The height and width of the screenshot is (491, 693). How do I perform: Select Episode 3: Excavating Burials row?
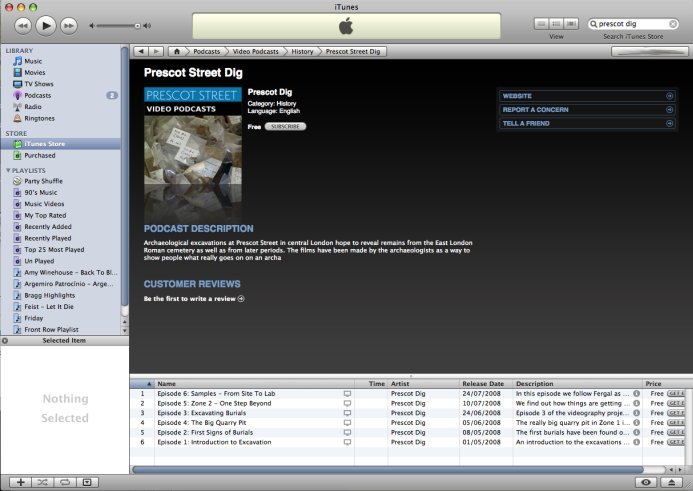[407, 413]
